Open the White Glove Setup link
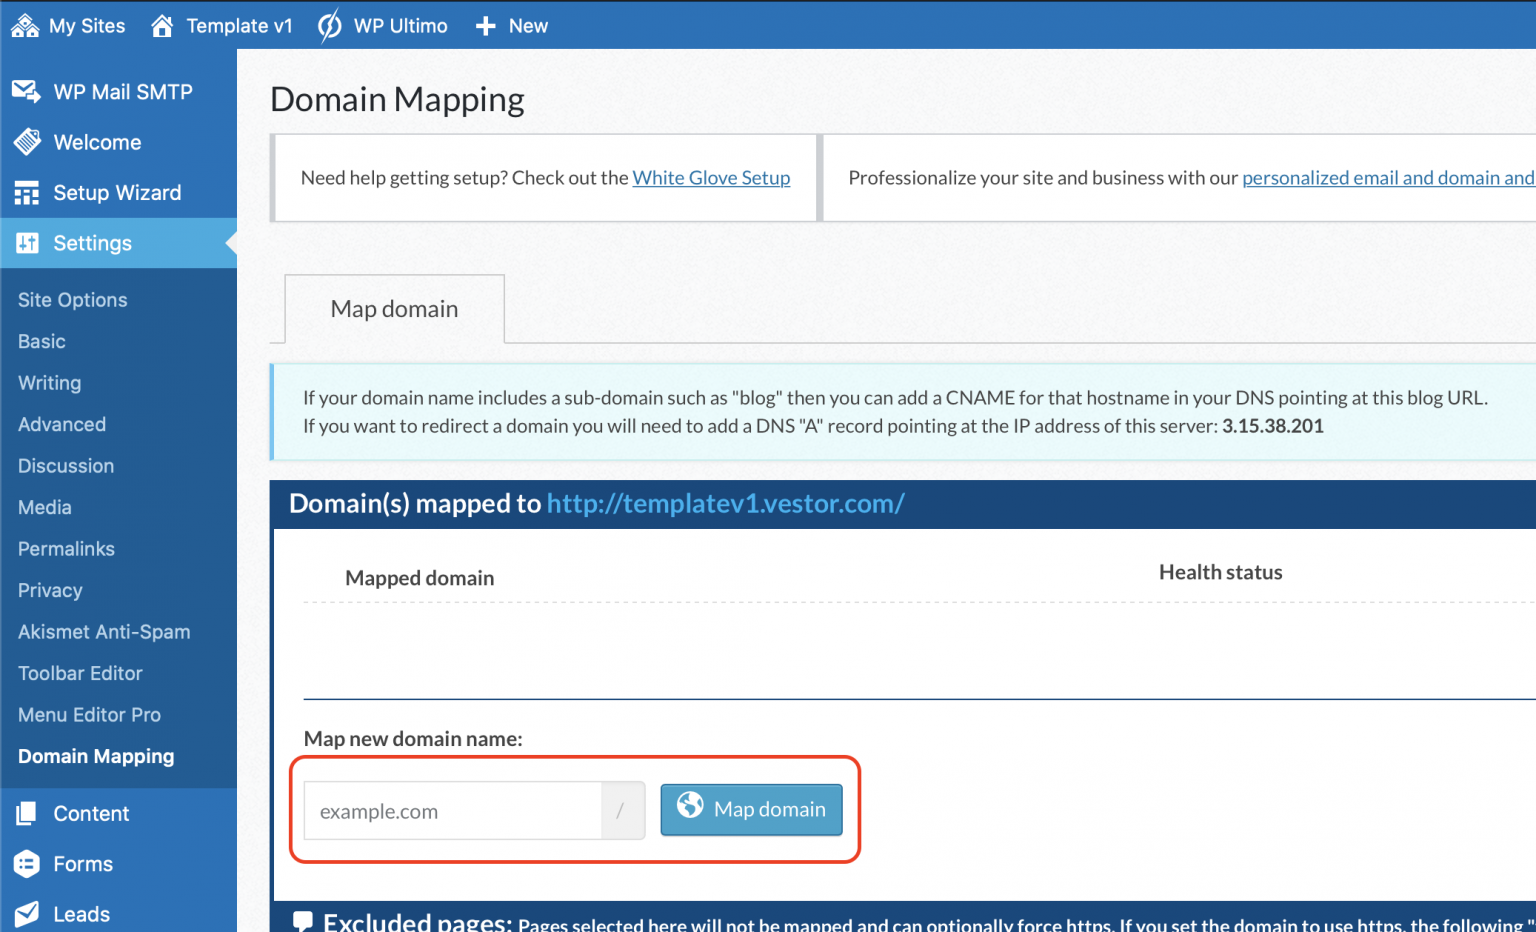 click(711, 177)
